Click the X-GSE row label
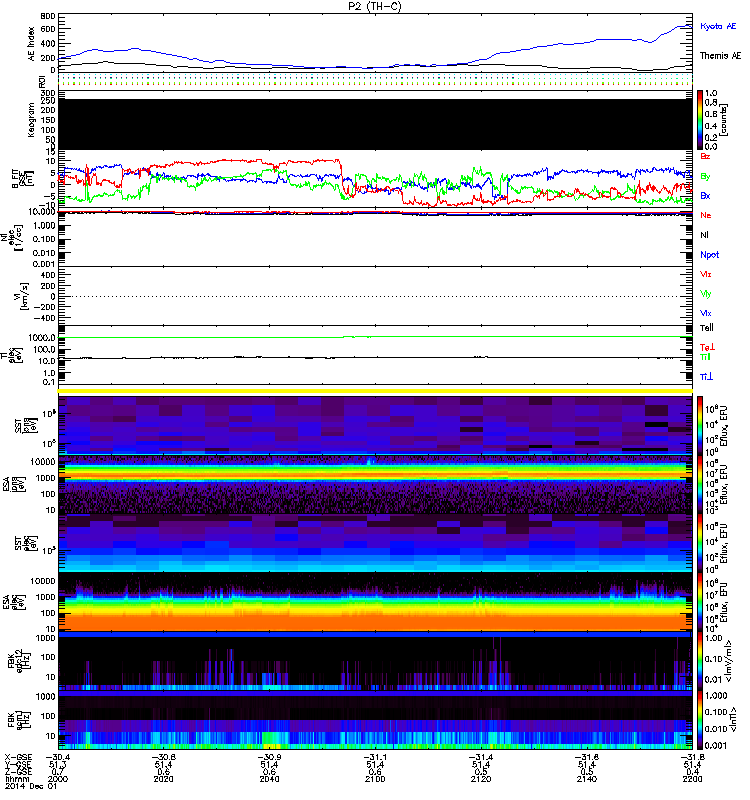Viewport: 750px width, 800px height. (x=18, y=758)
